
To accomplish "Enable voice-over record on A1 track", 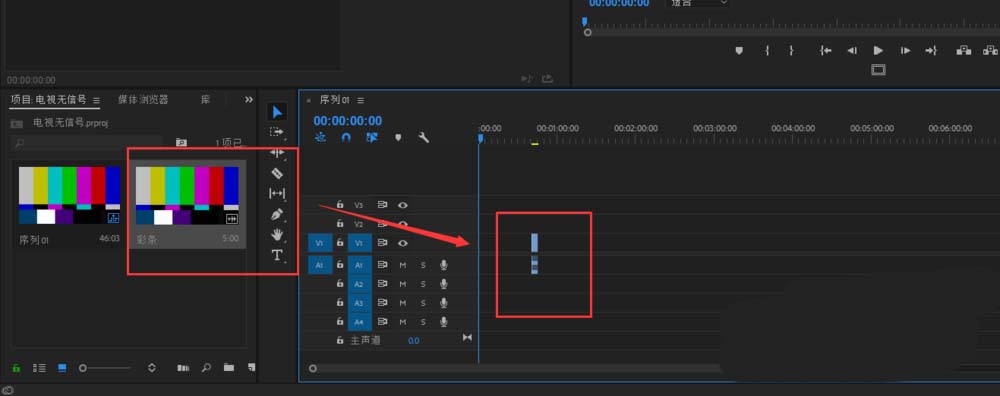I will [x=443, y=265].
